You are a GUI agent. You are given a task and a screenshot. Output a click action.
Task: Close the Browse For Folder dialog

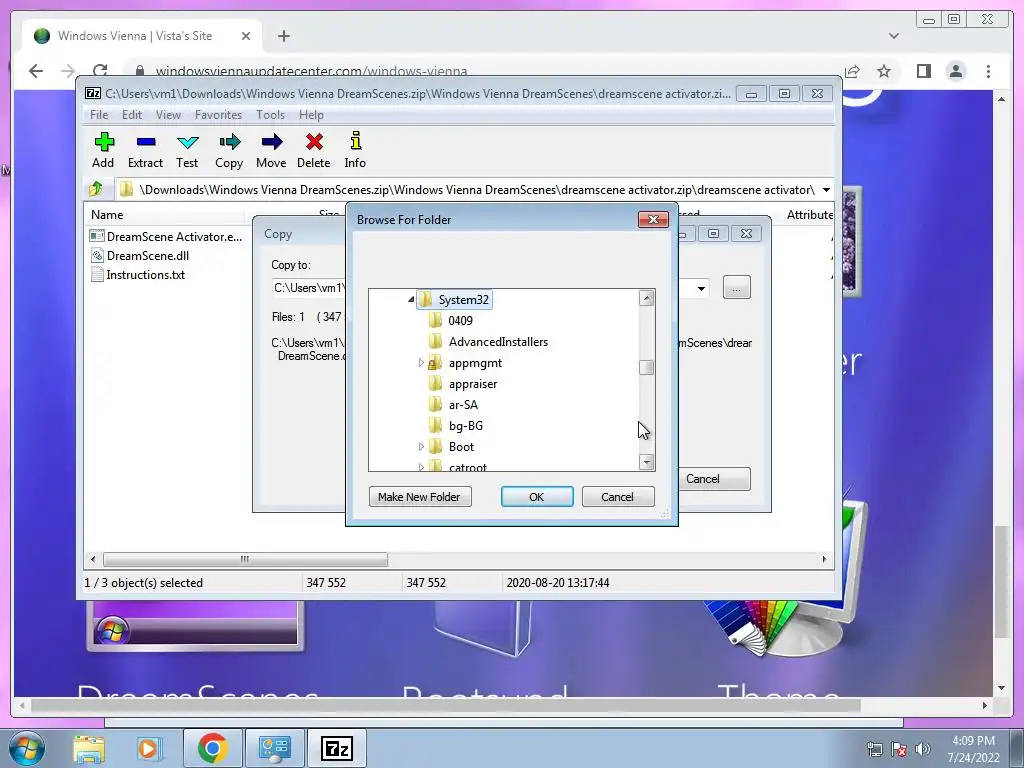pos(653,219)
